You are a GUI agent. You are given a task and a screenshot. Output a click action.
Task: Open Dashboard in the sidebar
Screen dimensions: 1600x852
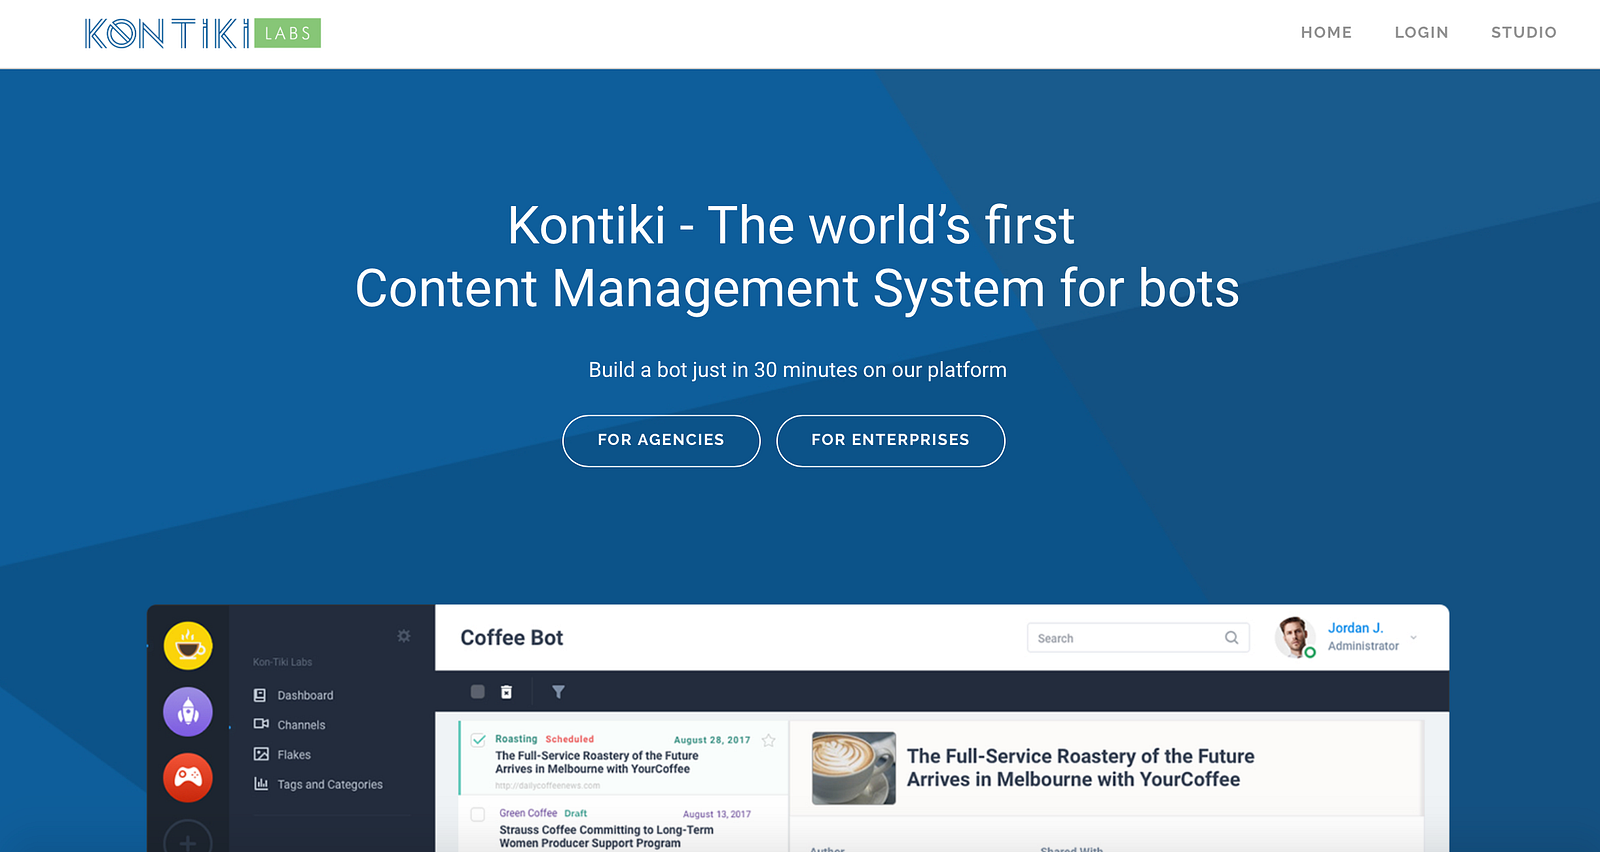click(305, 695)
